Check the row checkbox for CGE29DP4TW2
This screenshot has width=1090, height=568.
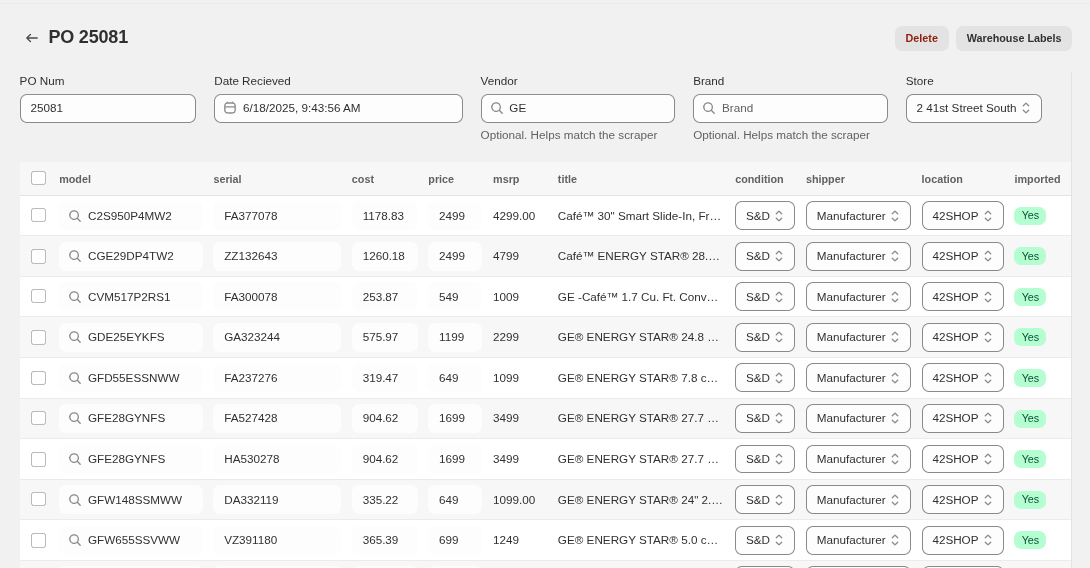38,256
